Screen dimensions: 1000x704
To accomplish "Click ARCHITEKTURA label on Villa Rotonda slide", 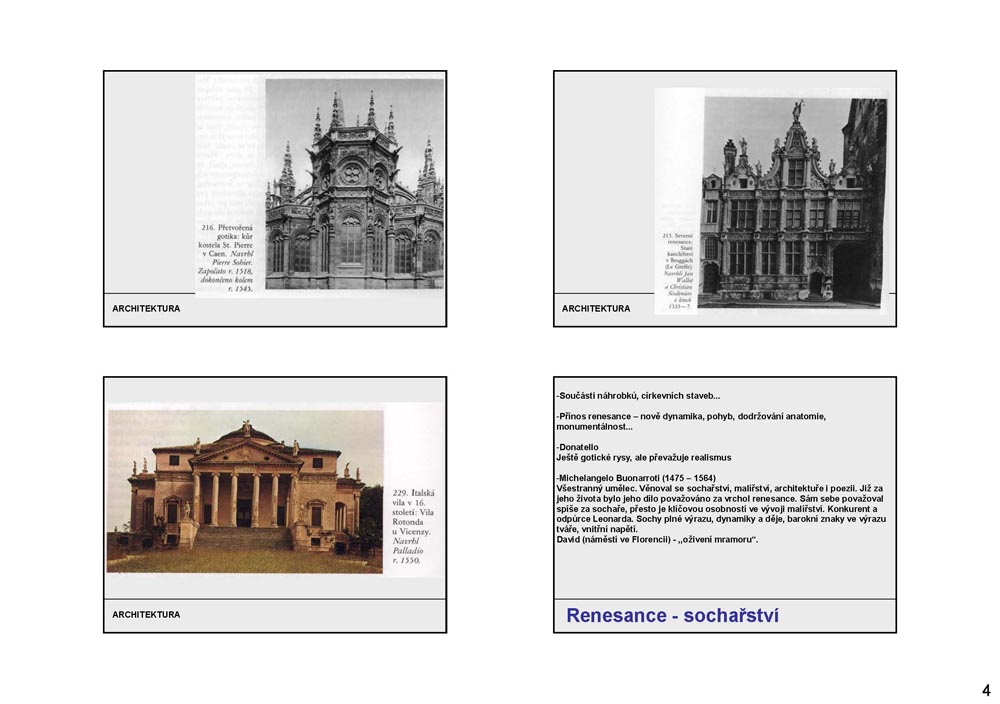I will click(x=146, y=615).
